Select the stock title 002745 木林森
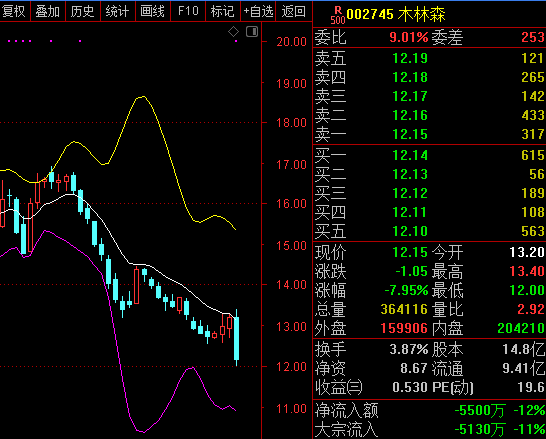 396,14
